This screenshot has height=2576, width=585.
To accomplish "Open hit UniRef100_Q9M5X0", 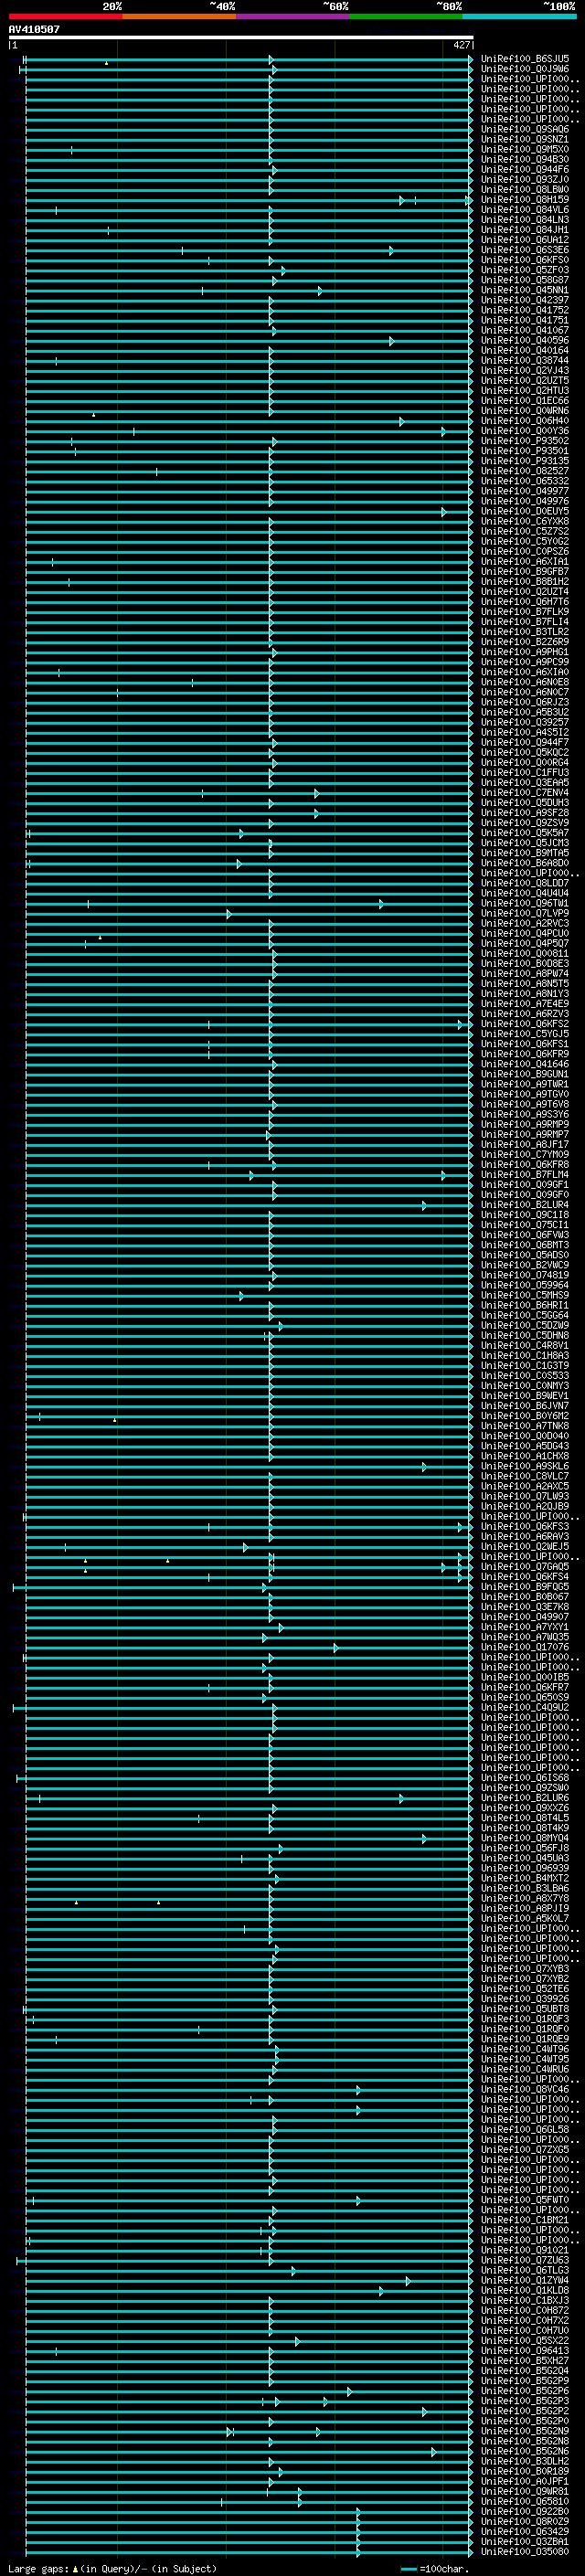I will (525, 149).
